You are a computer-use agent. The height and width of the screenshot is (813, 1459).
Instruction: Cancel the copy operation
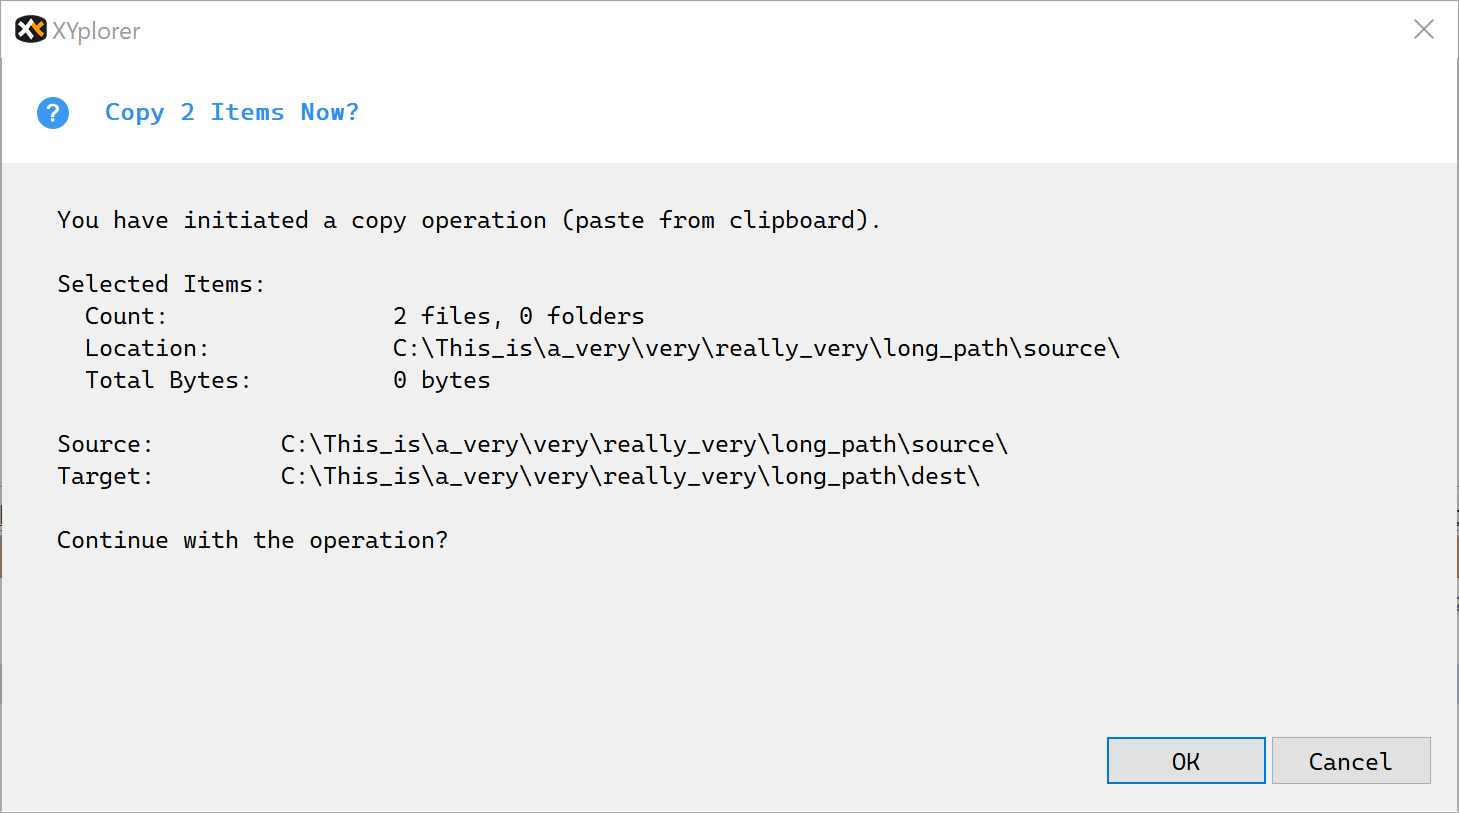pyautogui.click(x=1350, y=760)
